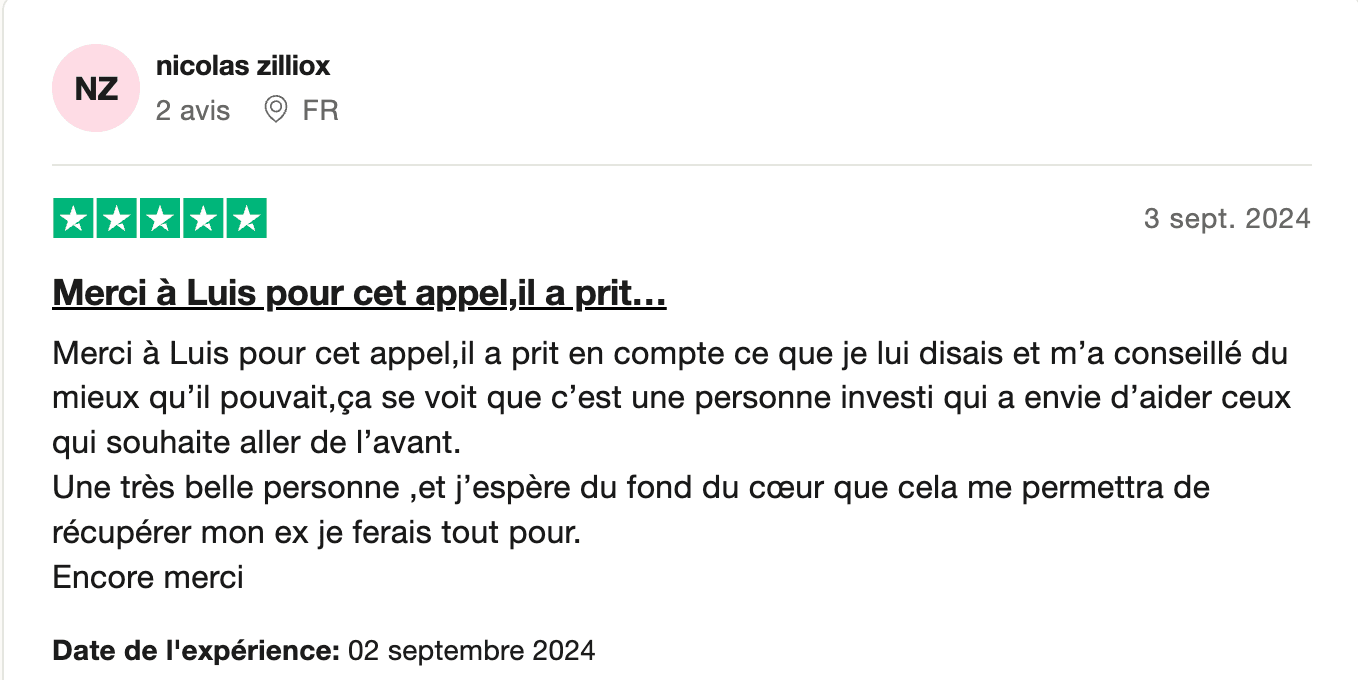1358x680 pixels.
Task: Click the line "récupérer mon ex je ferais tout pour."
Action: pos(316,532)
